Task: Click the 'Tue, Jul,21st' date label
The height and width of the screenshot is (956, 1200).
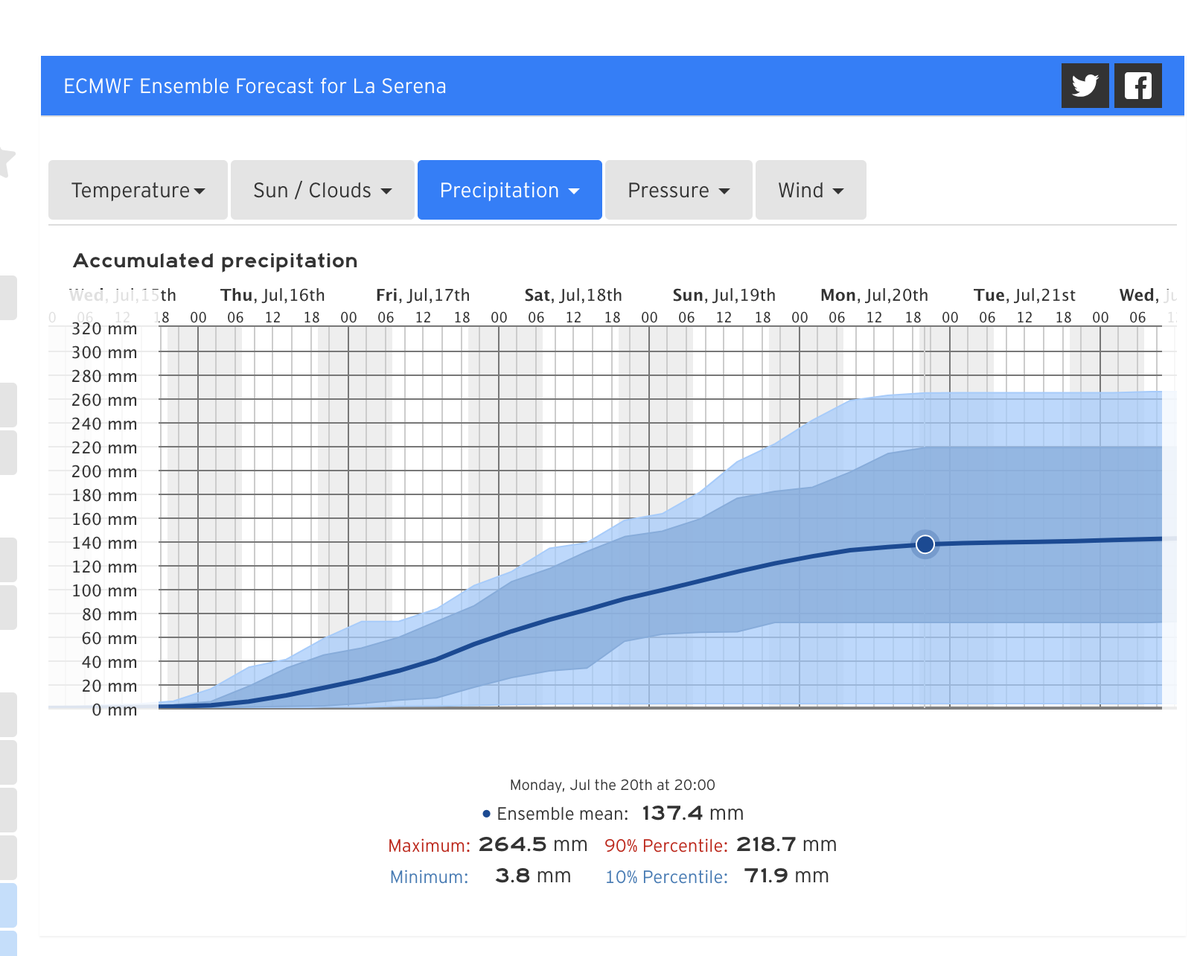Action: tap(1025, 295)
